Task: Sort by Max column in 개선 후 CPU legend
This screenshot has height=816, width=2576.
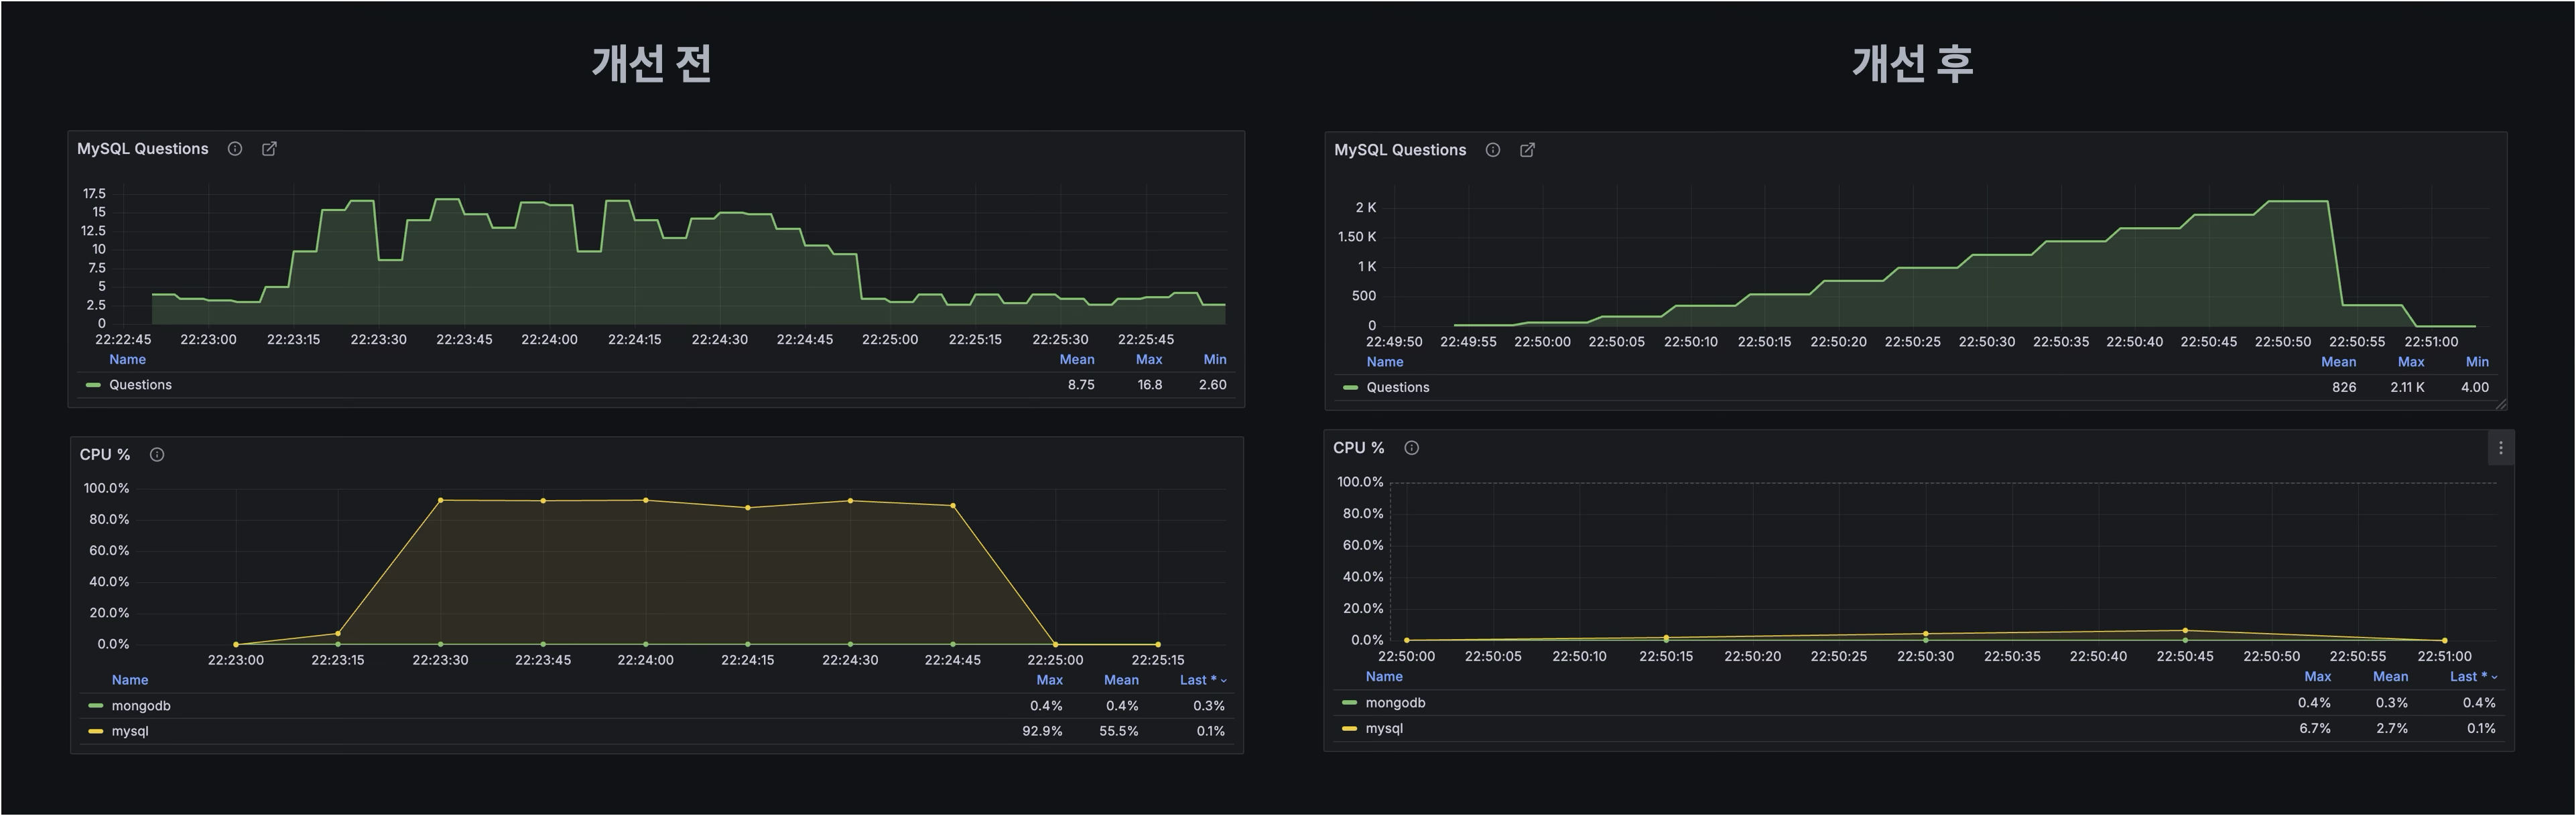Action: (2317, 677)
